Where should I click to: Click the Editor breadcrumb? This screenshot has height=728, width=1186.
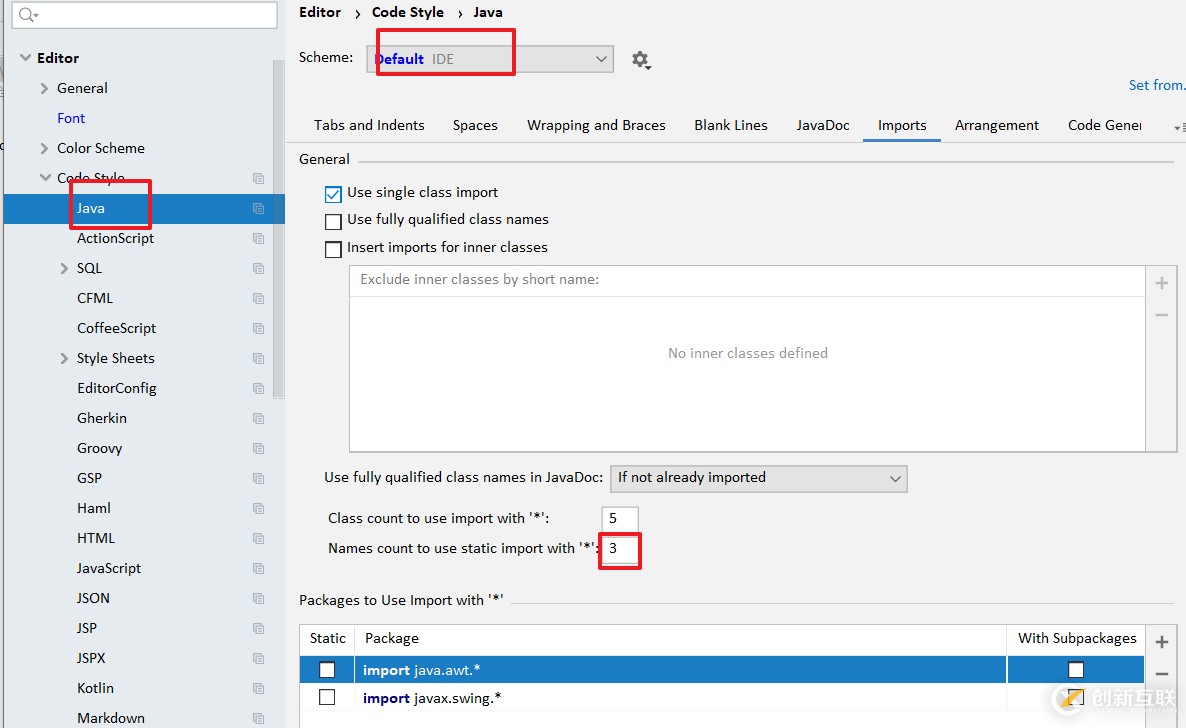(x=320, y=12)
